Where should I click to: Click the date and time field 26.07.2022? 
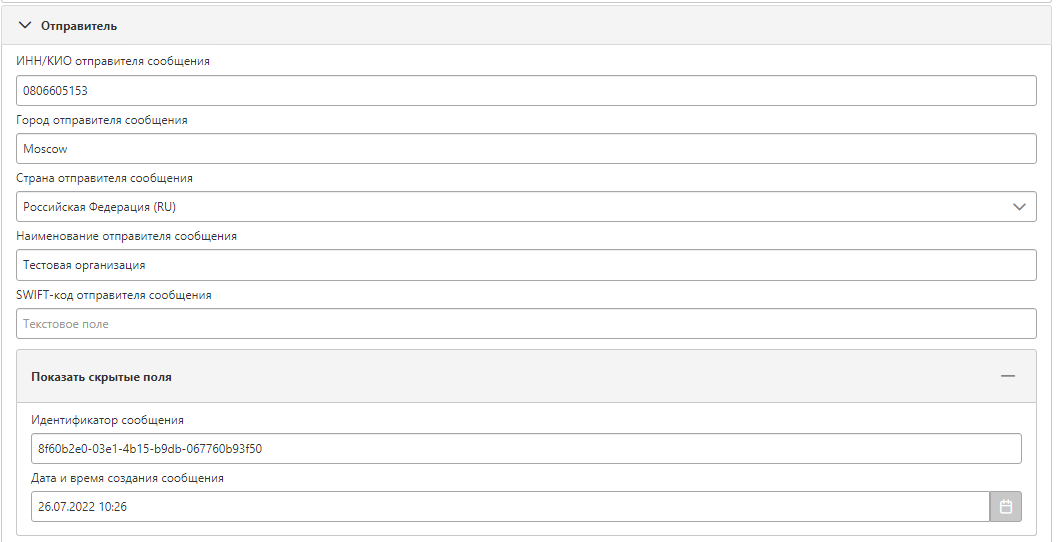point(510,506)
